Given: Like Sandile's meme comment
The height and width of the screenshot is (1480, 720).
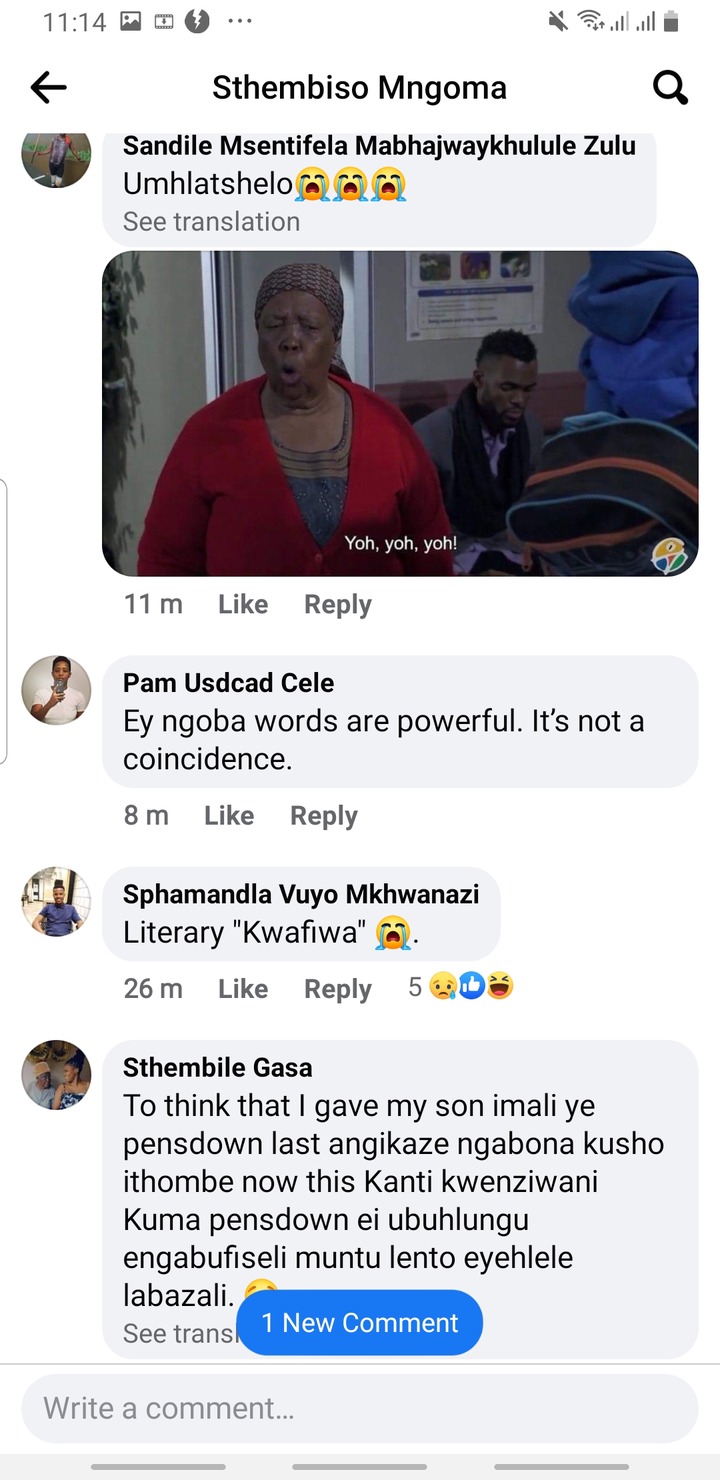Looking at the screenshot, I should point(243,604).
